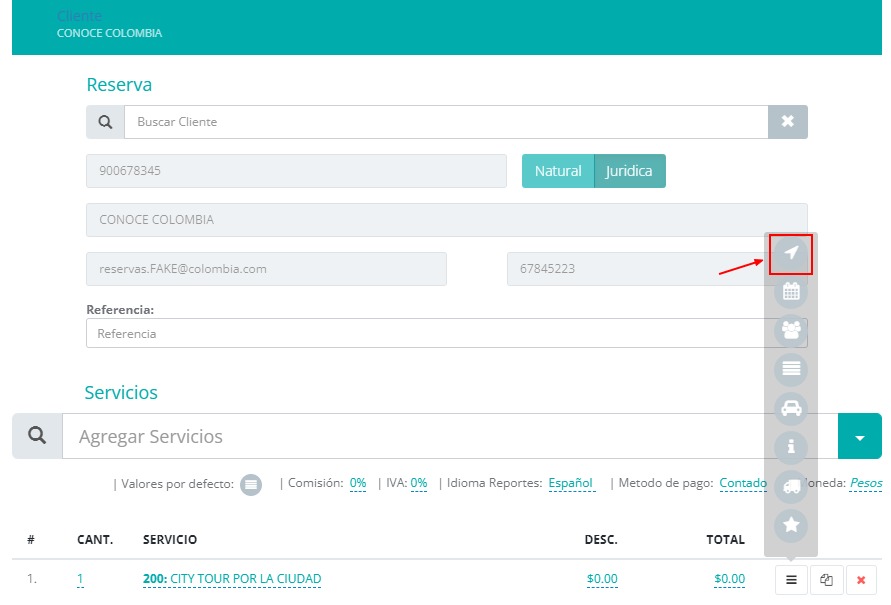Clear the client search with X button
Screen dimensions: 891x605
(x=787, y=122)
